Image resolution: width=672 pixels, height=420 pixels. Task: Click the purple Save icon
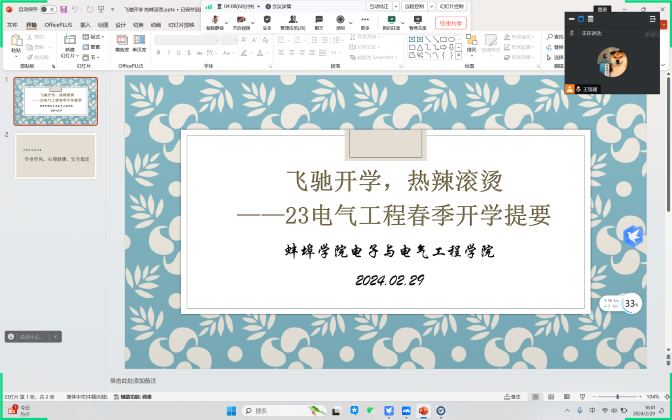[x=63, y=9]
